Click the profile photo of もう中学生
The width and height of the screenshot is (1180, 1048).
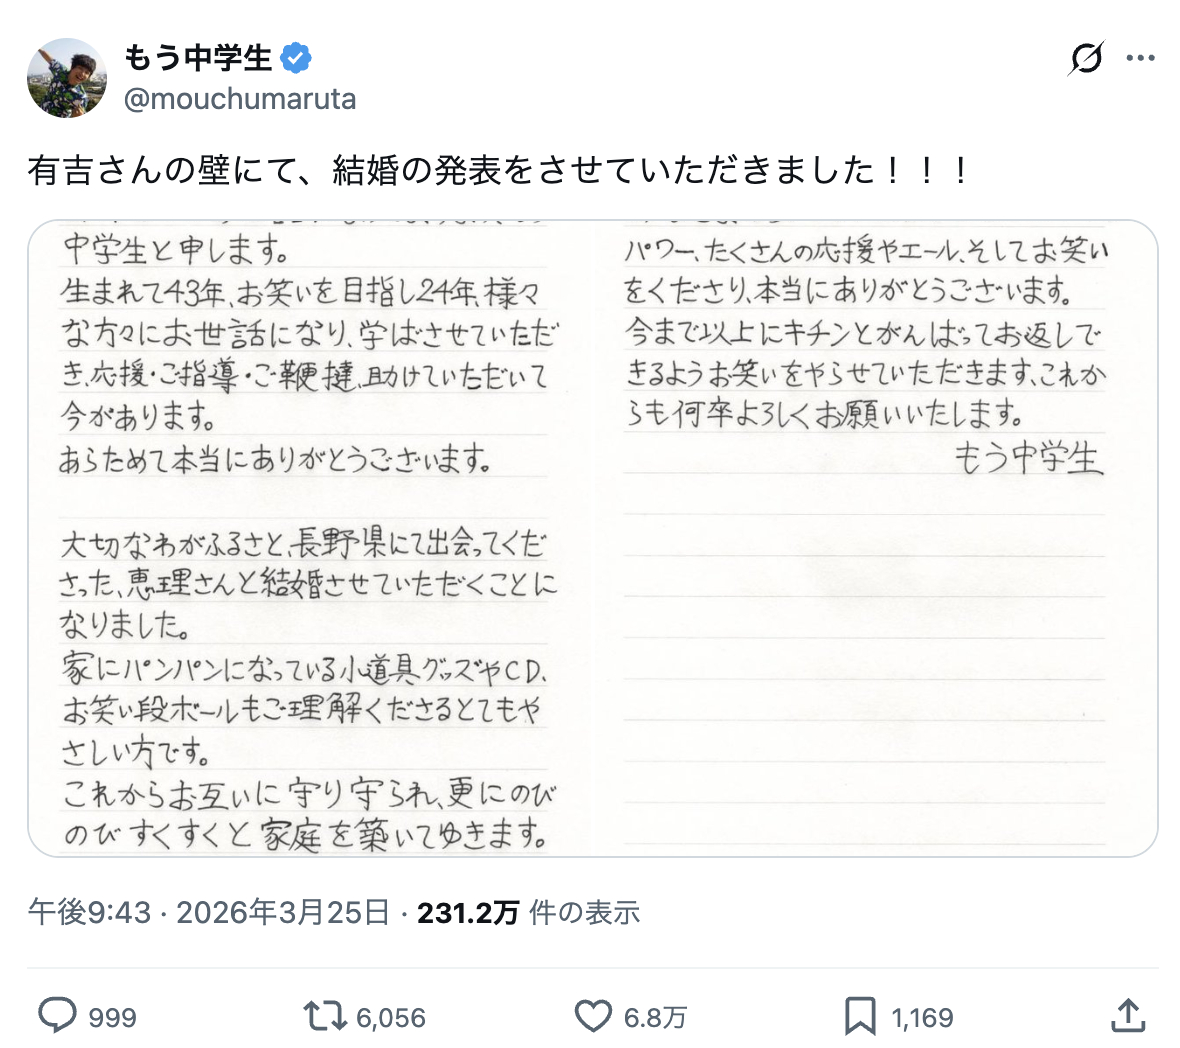click(66, 77)
